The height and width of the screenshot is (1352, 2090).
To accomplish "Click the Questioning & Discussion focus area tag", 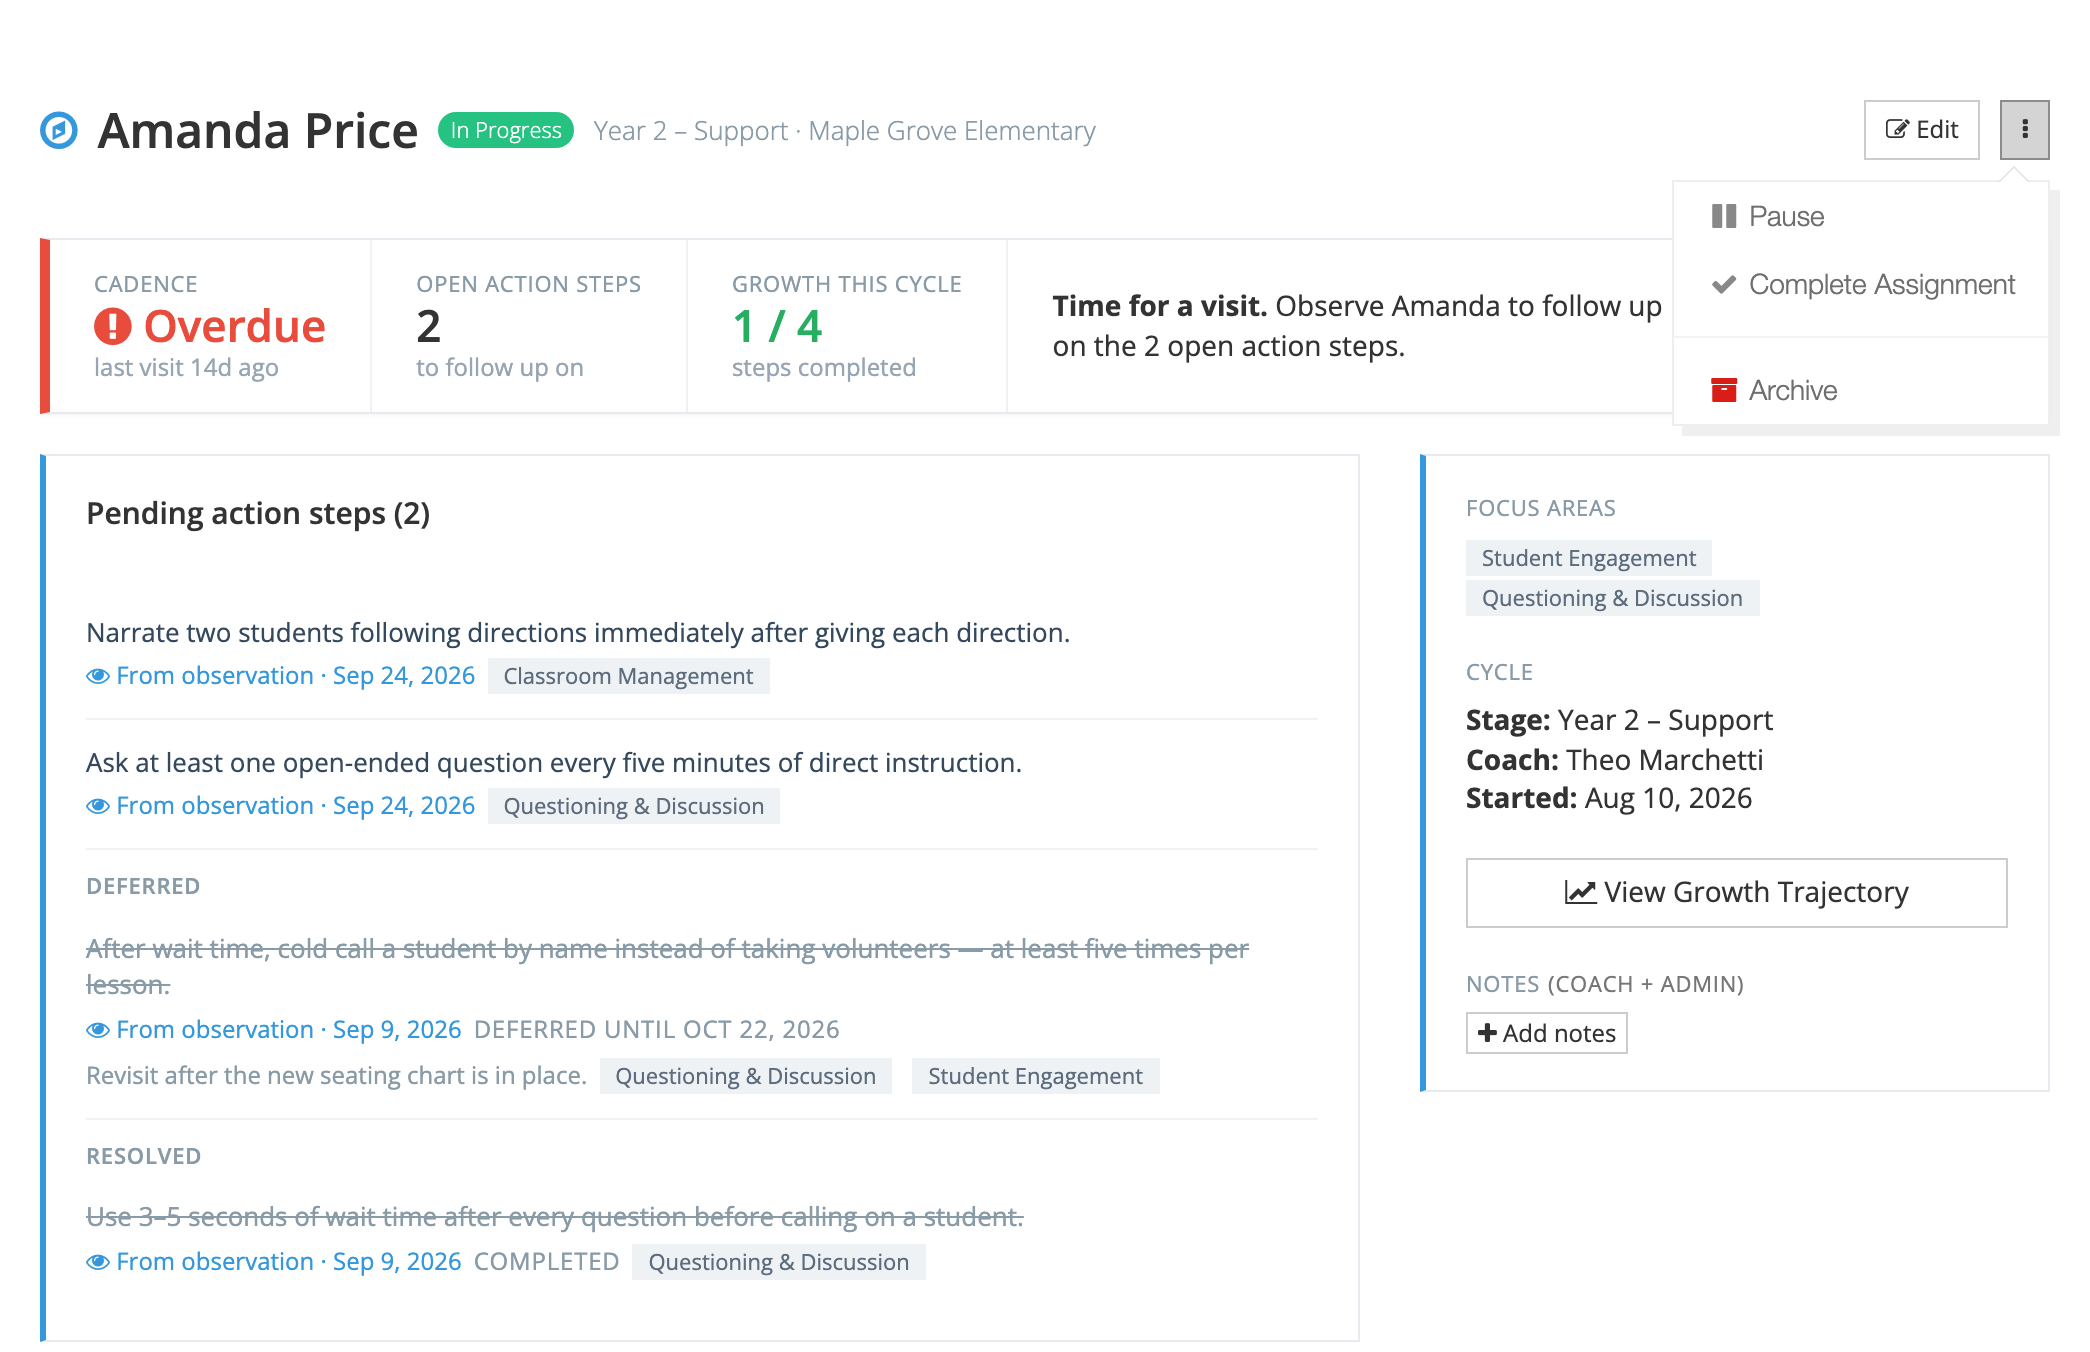I will [x=1612, y=598].
